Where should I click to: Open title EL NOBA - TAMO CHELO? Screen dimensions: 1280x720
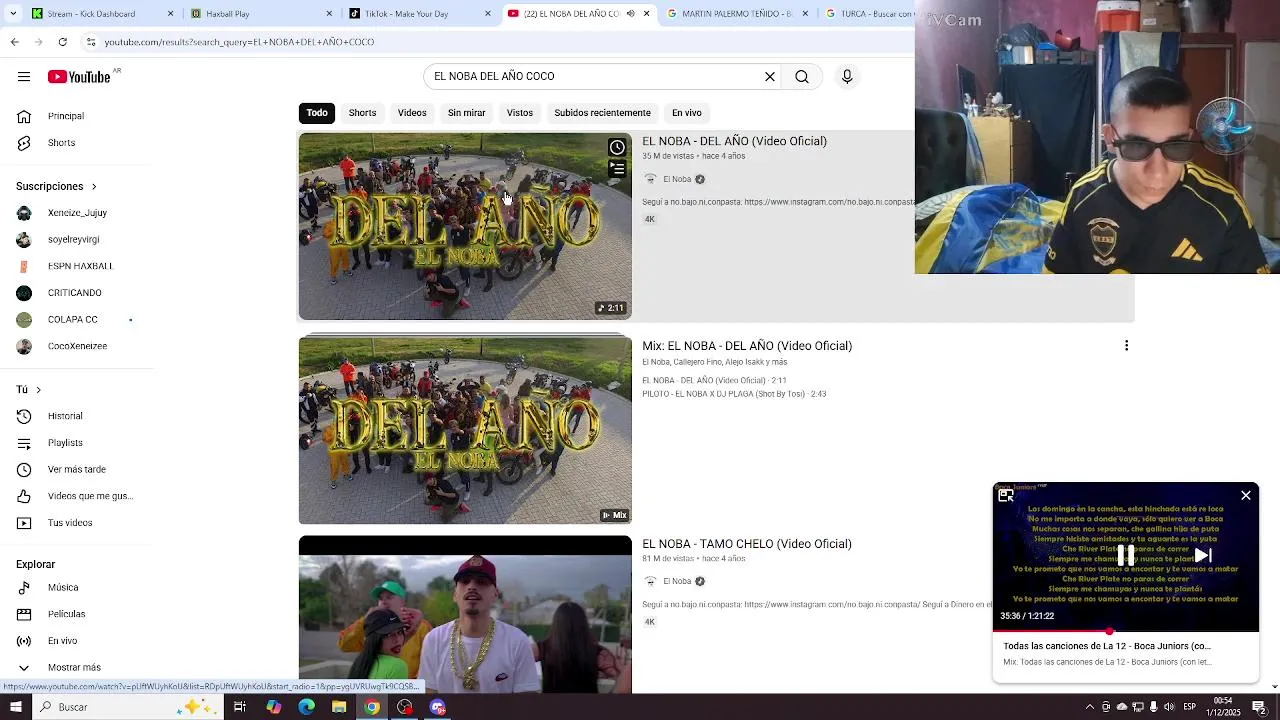tap(747, 544)
